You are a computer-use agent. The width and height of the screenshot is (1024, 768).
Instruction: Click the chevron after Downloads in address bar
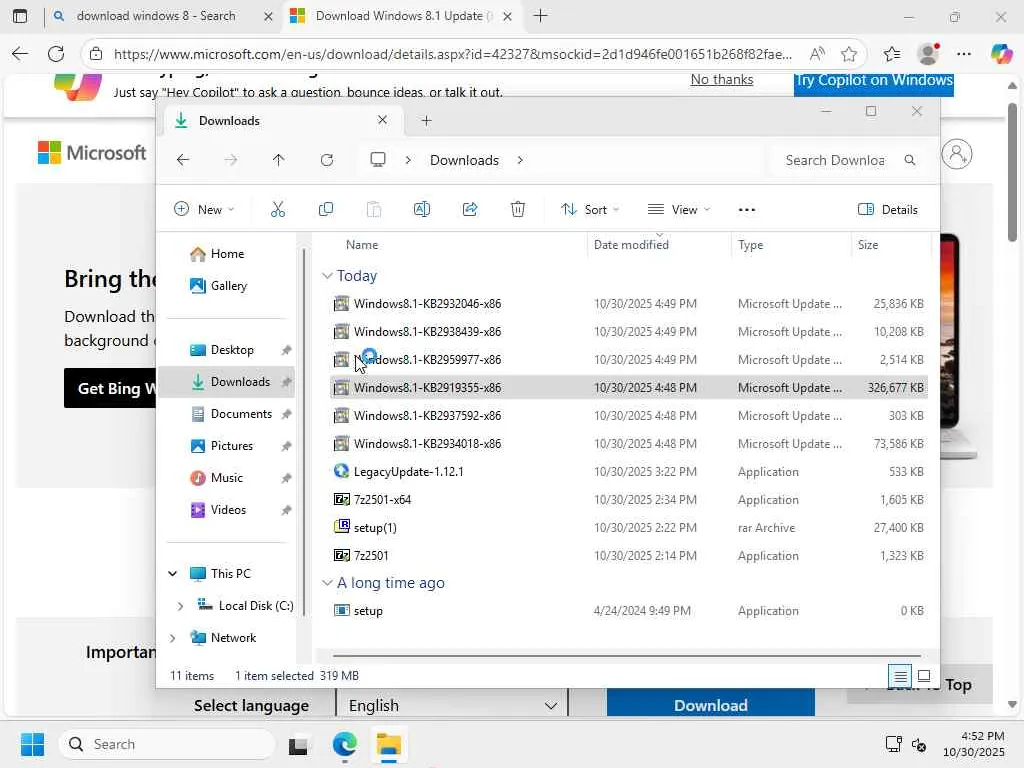[x=520, y=160]
